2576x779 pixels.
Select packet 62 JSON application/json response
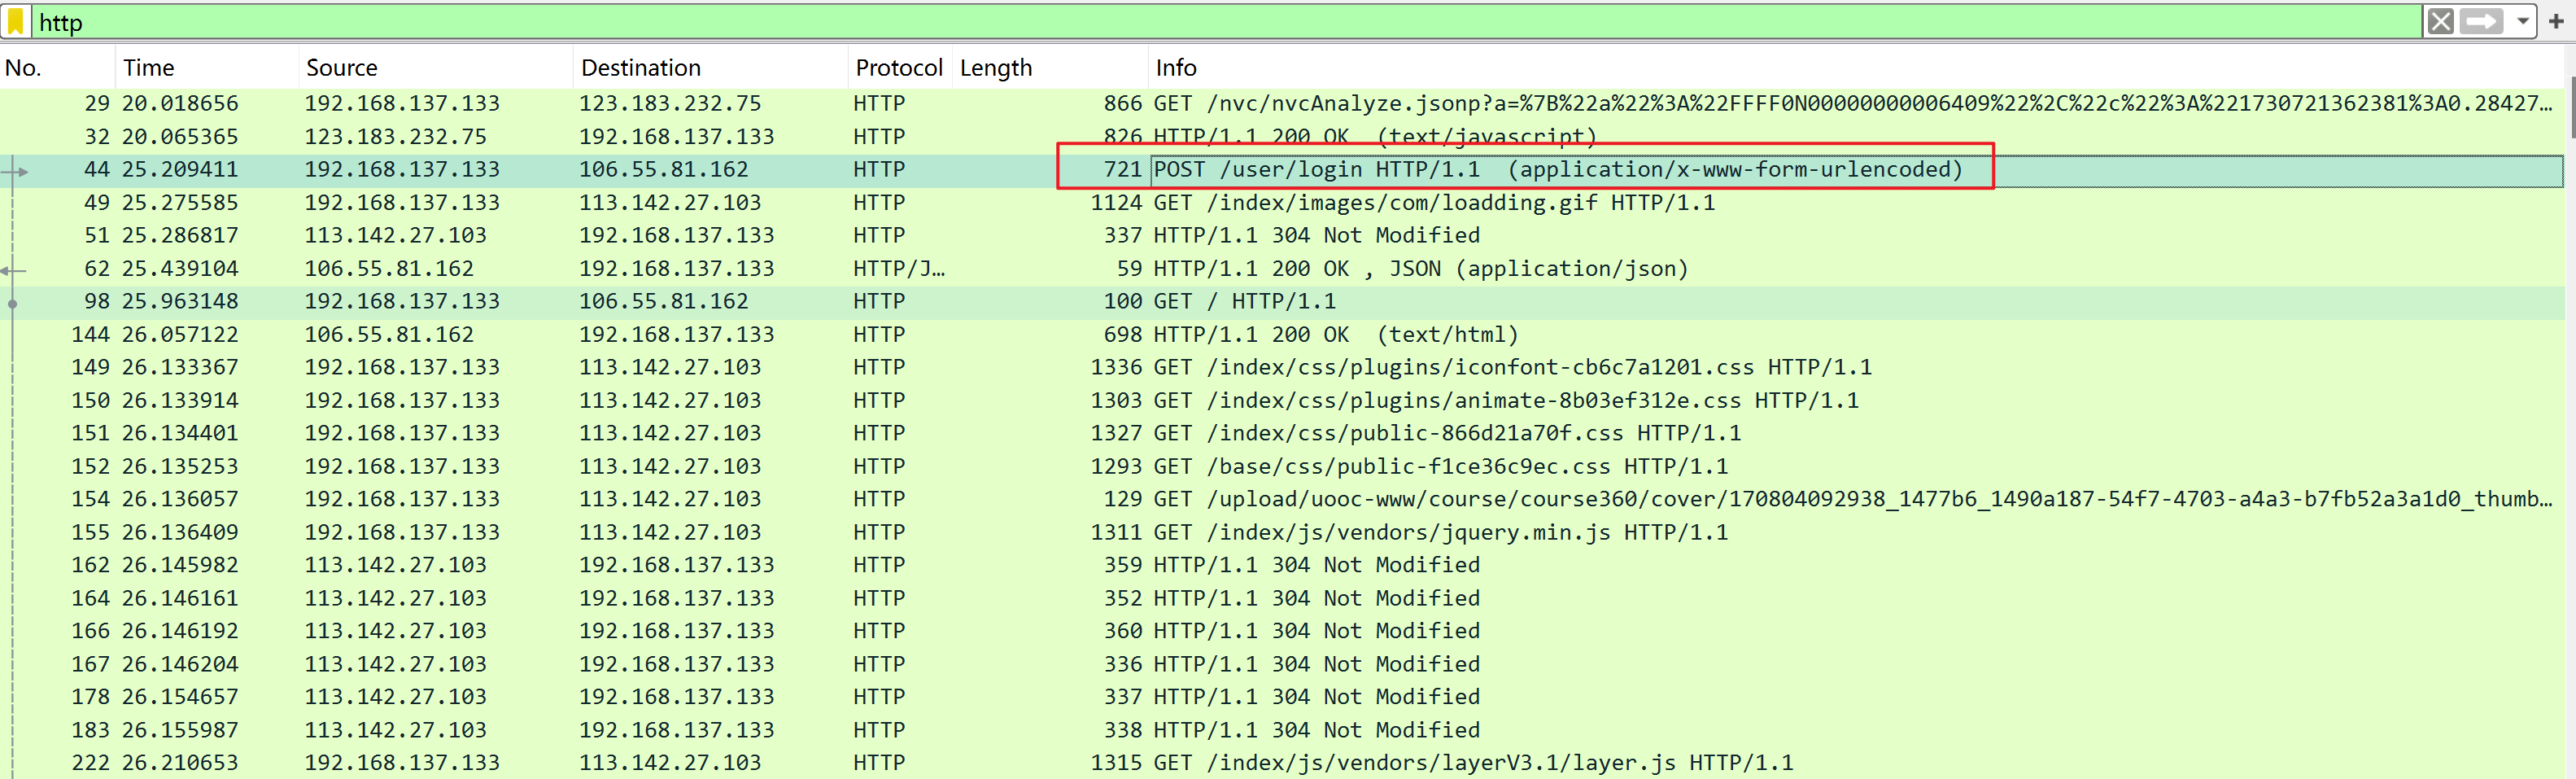[x=1281, y=268]
